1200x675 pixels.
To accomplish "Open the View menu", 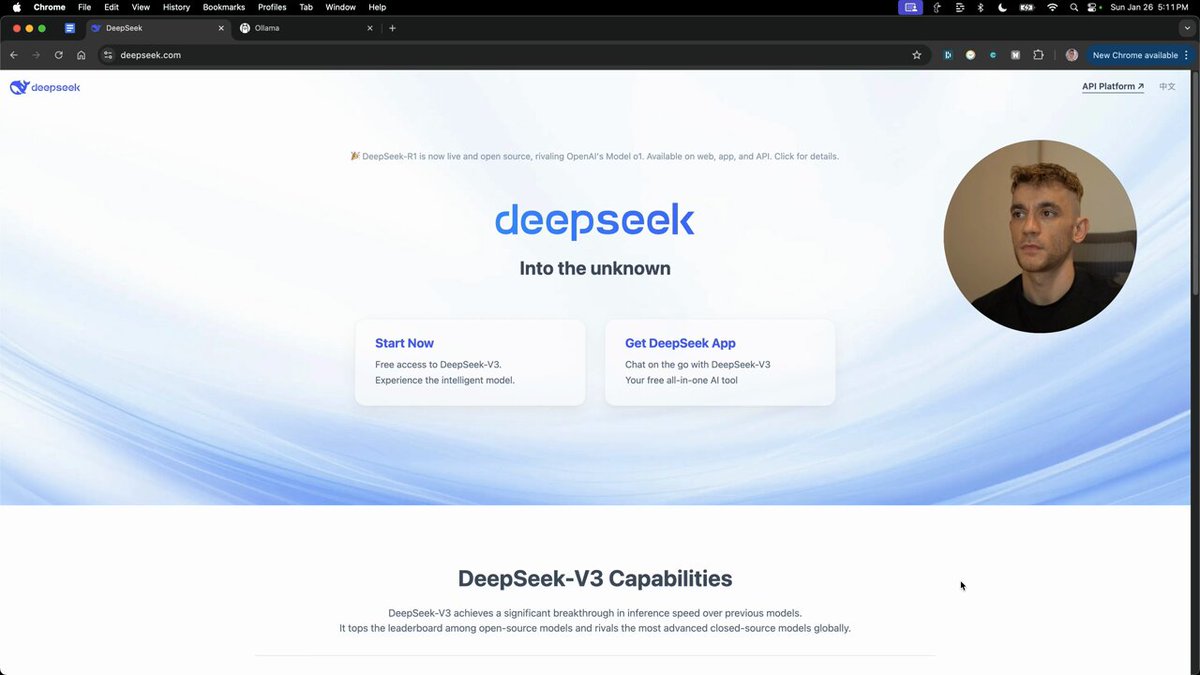I will pyautogui.click(x=141, y=7).
